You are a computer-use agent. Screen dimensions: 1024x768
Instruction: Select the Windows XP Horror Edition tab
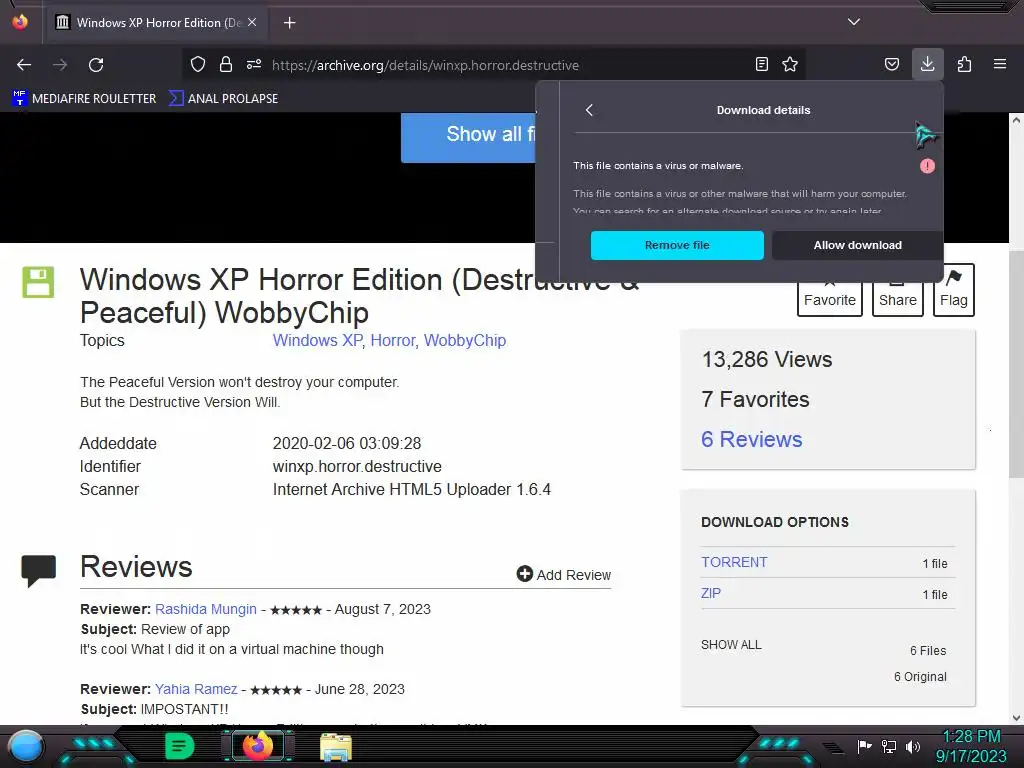[156, 22]
